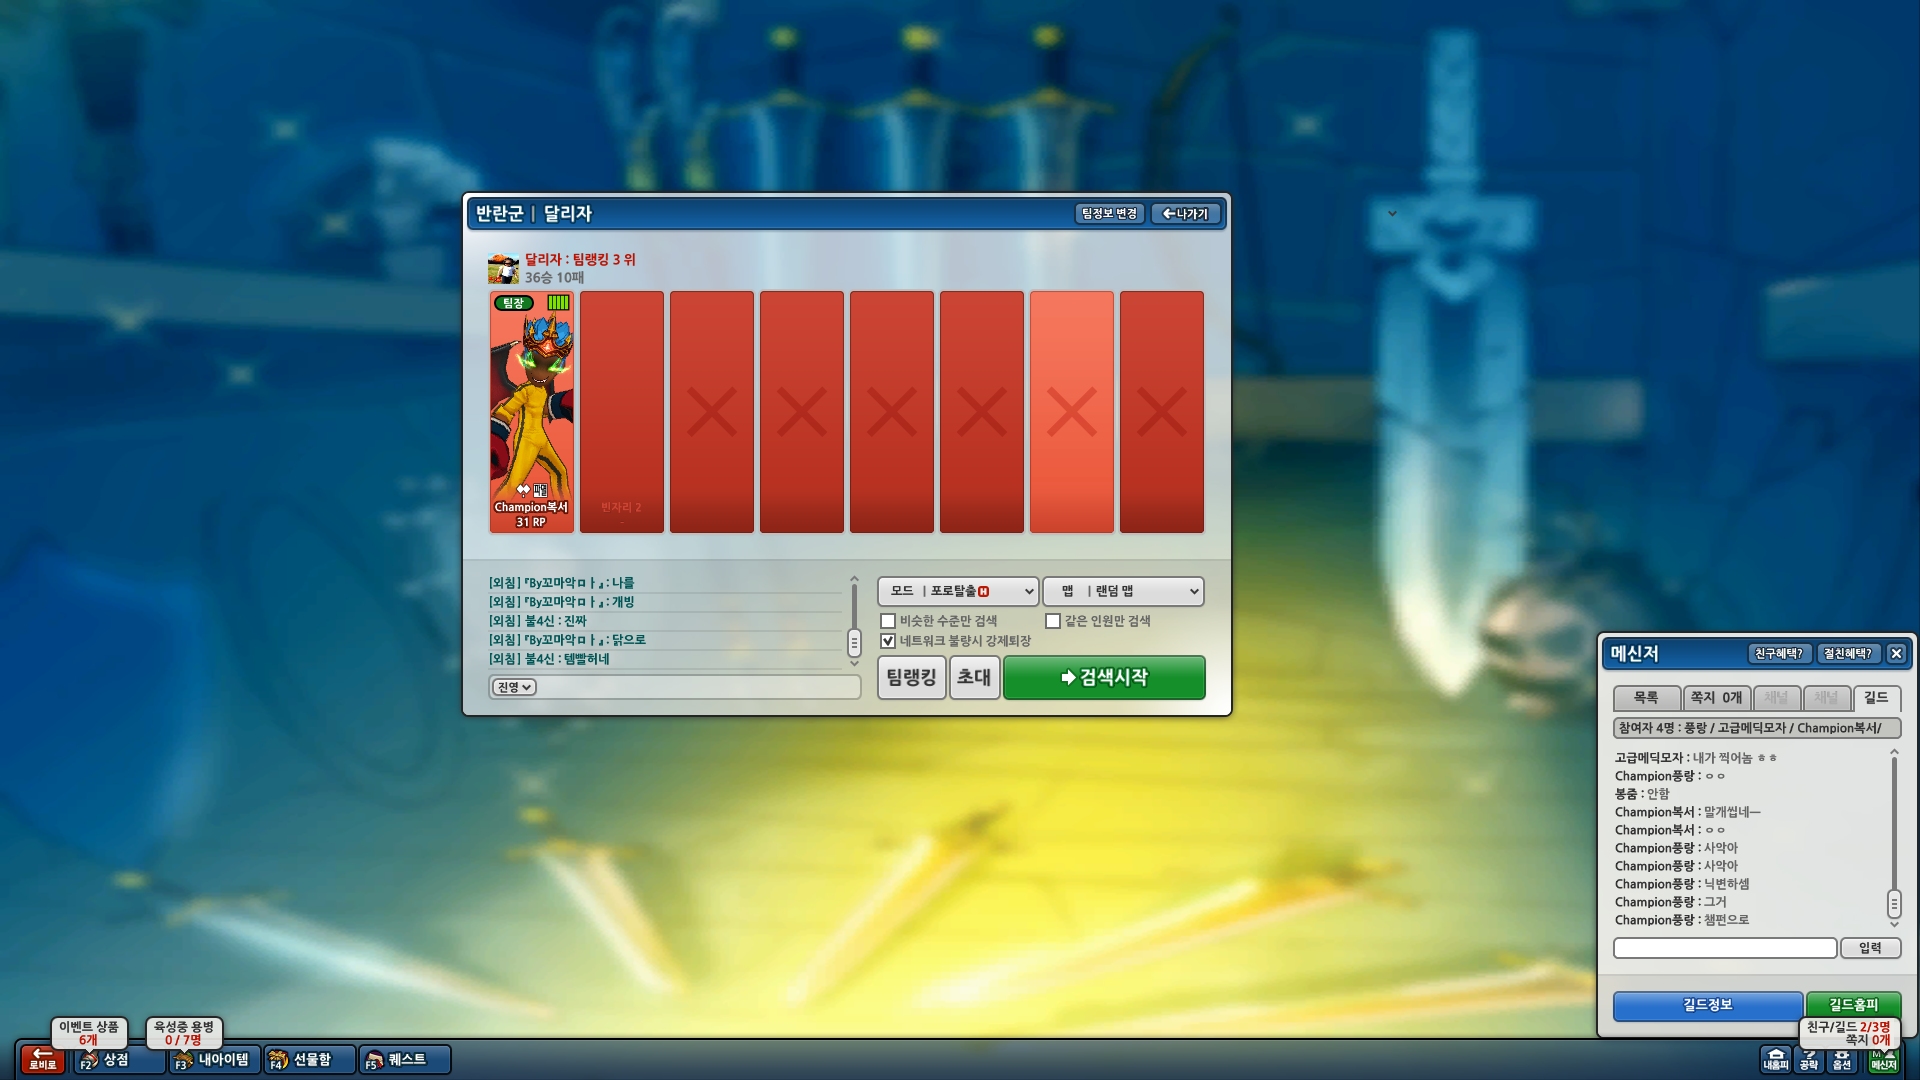Switch to the 쪽지 0개 tab

click(1716, 698)
